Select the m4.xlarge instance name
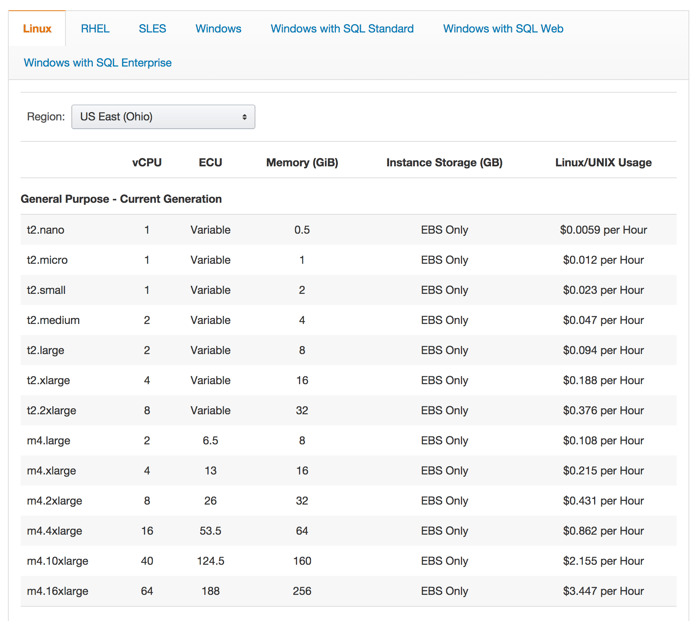Image resolution: width=698 pixels, height=621 pixels. (51, 471)
